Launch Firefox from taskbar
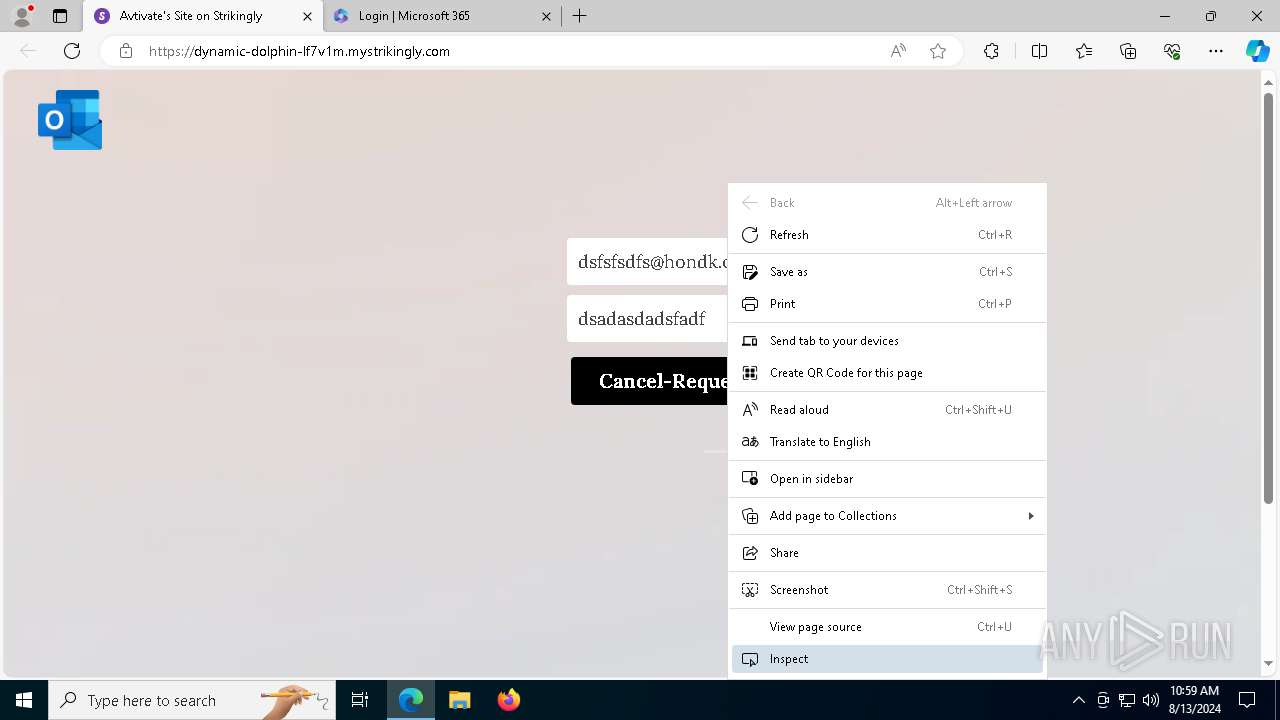Image resolution: width=1280 pixels, height=720 pixels. 508,700
